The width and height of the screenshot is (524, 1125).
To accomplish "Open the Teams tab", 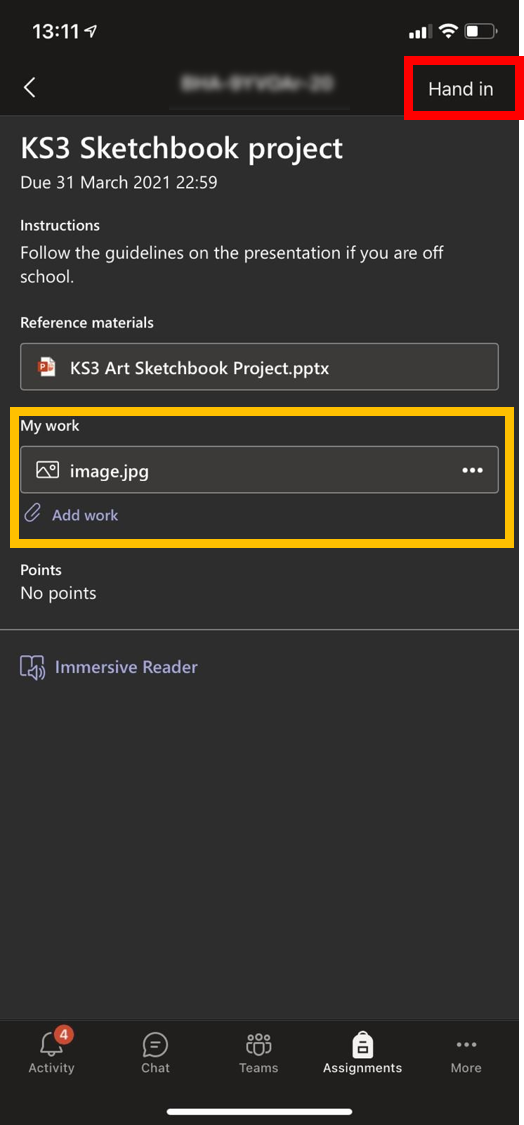I will click(258, 1053).
